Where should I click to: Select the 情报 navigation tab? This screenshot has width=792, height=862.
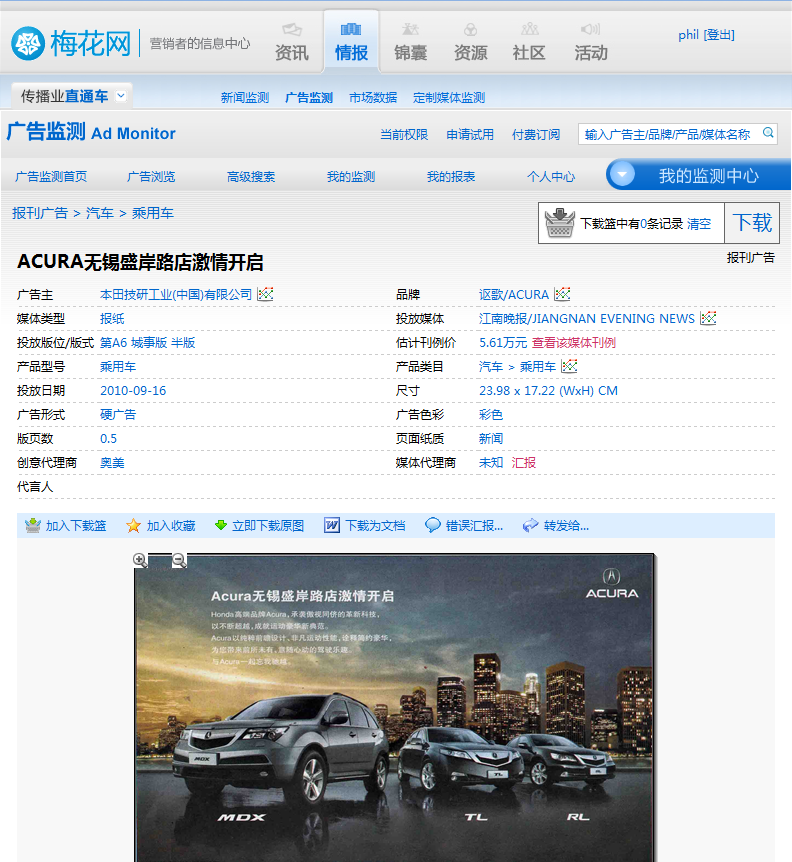[x=351, y=43]
